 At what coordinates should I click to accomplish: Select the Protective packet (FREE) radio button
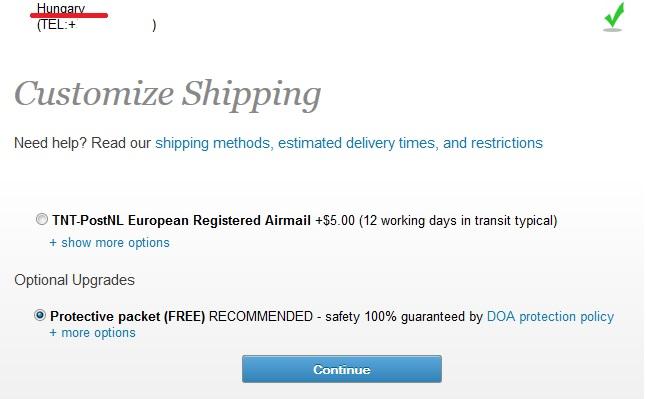click(x=40, y=315)
